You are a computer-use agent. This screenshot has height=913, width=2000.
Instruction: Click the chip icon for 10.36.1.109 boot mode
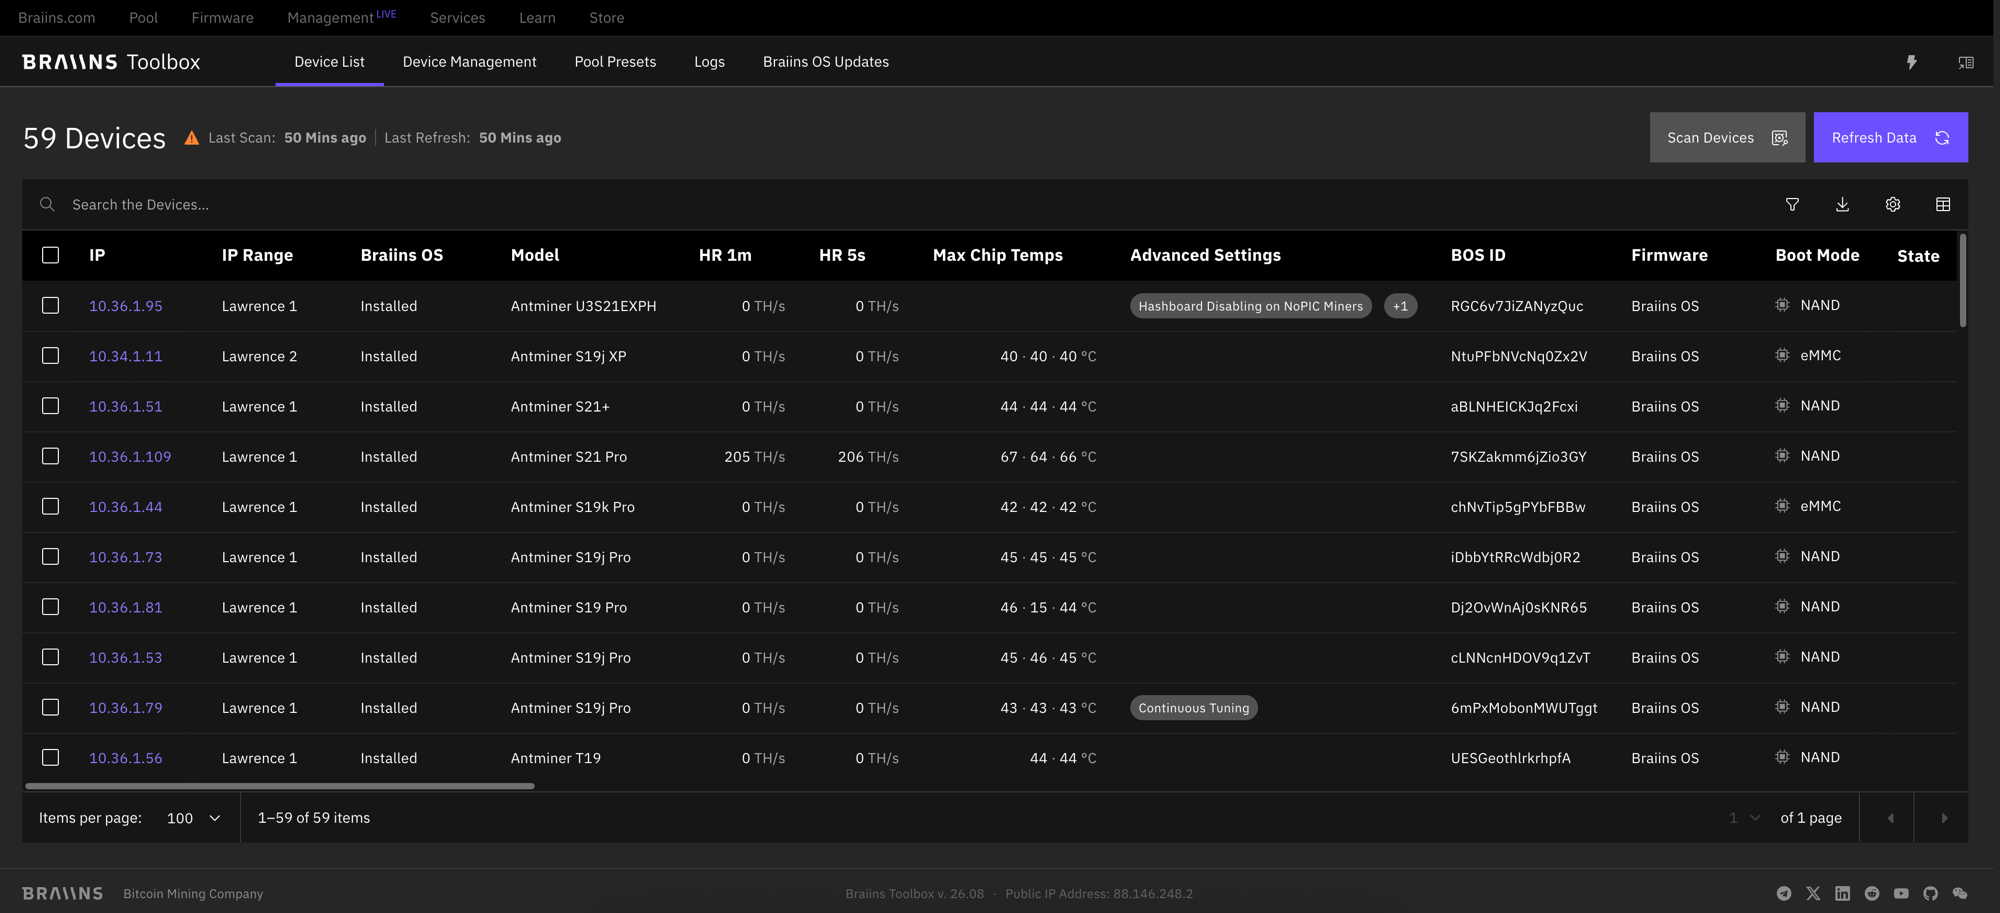coord(1782,456)
